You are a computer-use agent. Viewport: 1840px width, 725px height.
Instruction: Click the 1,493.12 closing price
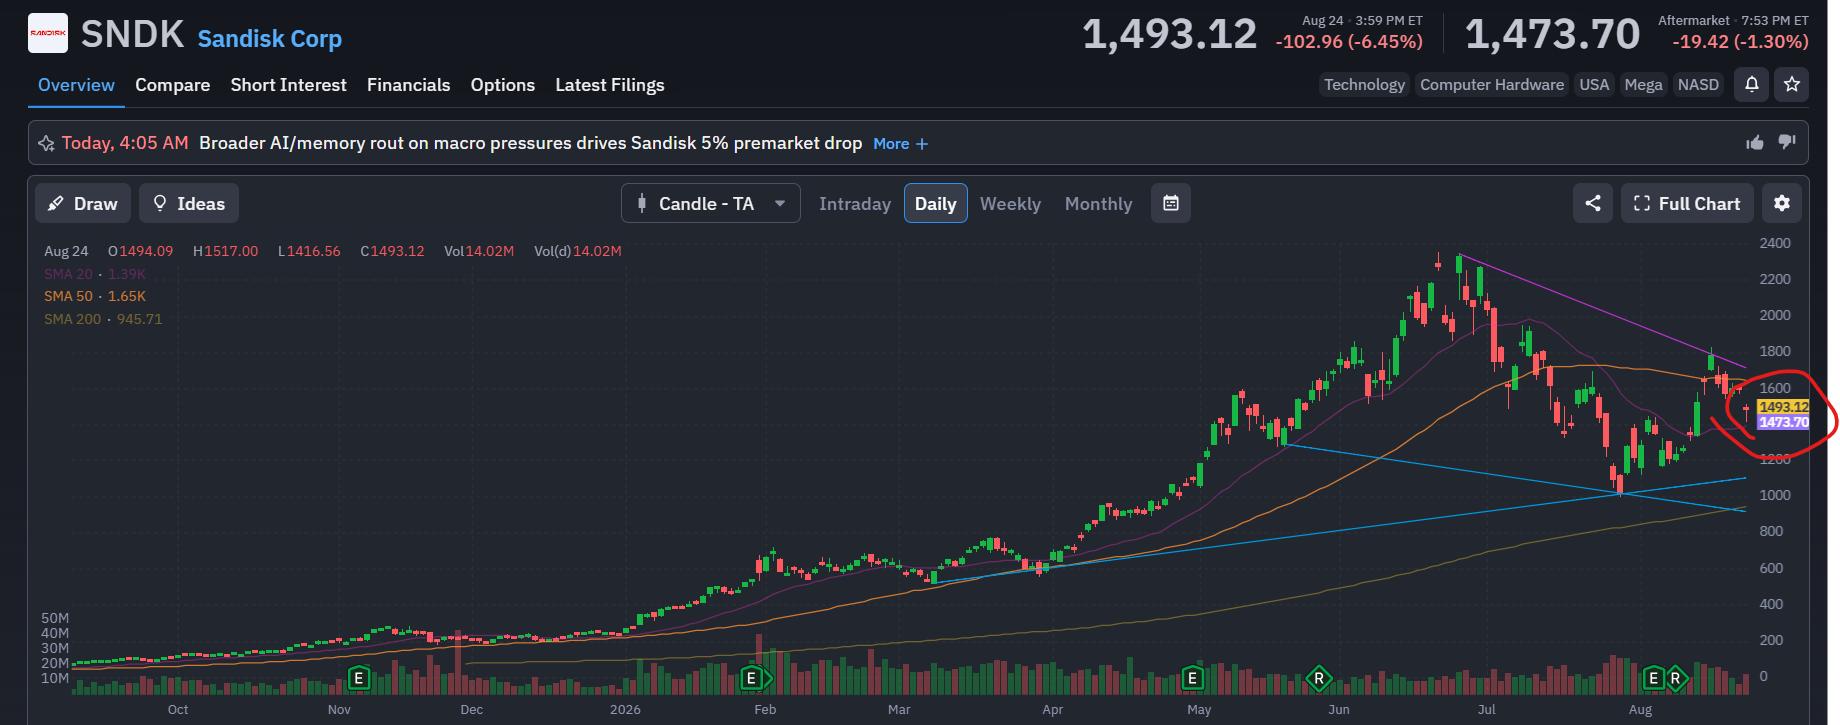click(1169, 35)
